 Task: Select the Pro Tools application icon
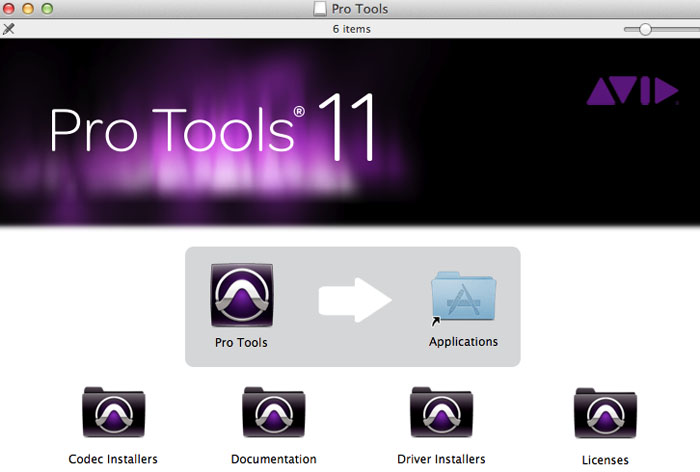pos(242,295)
